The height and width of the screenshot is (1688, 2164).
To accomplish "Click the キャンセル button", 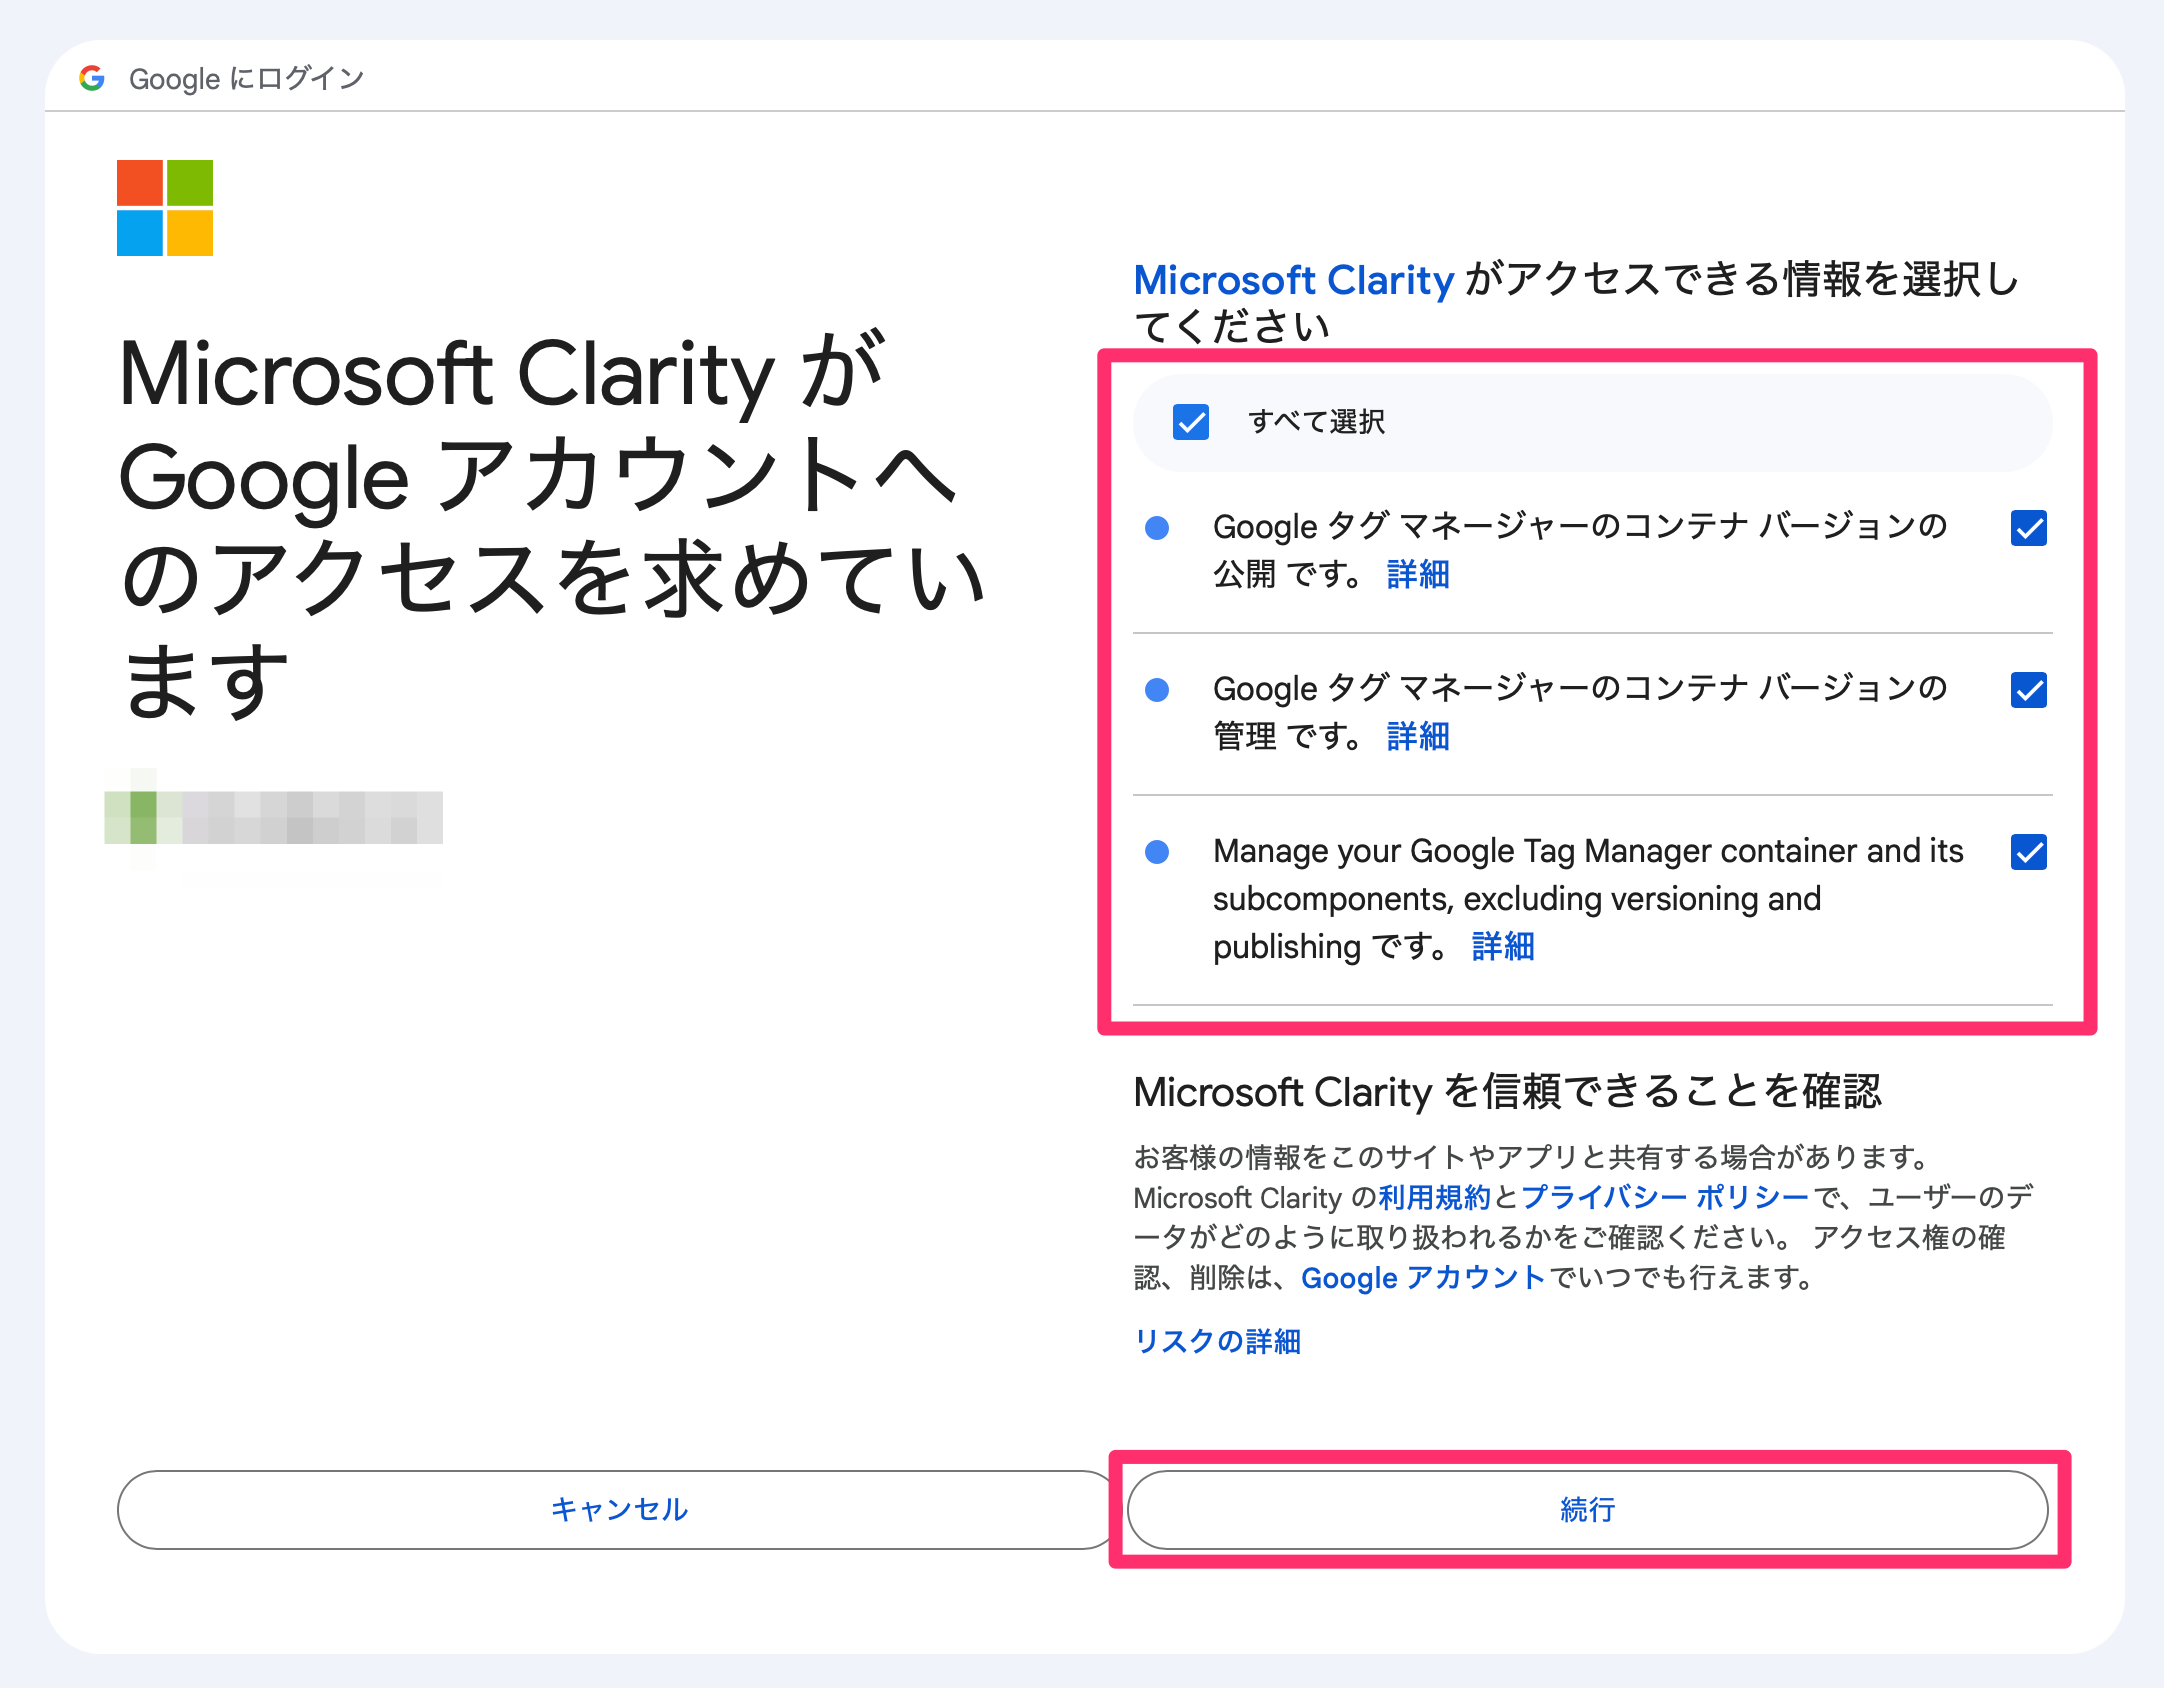I will point(617,1510).
